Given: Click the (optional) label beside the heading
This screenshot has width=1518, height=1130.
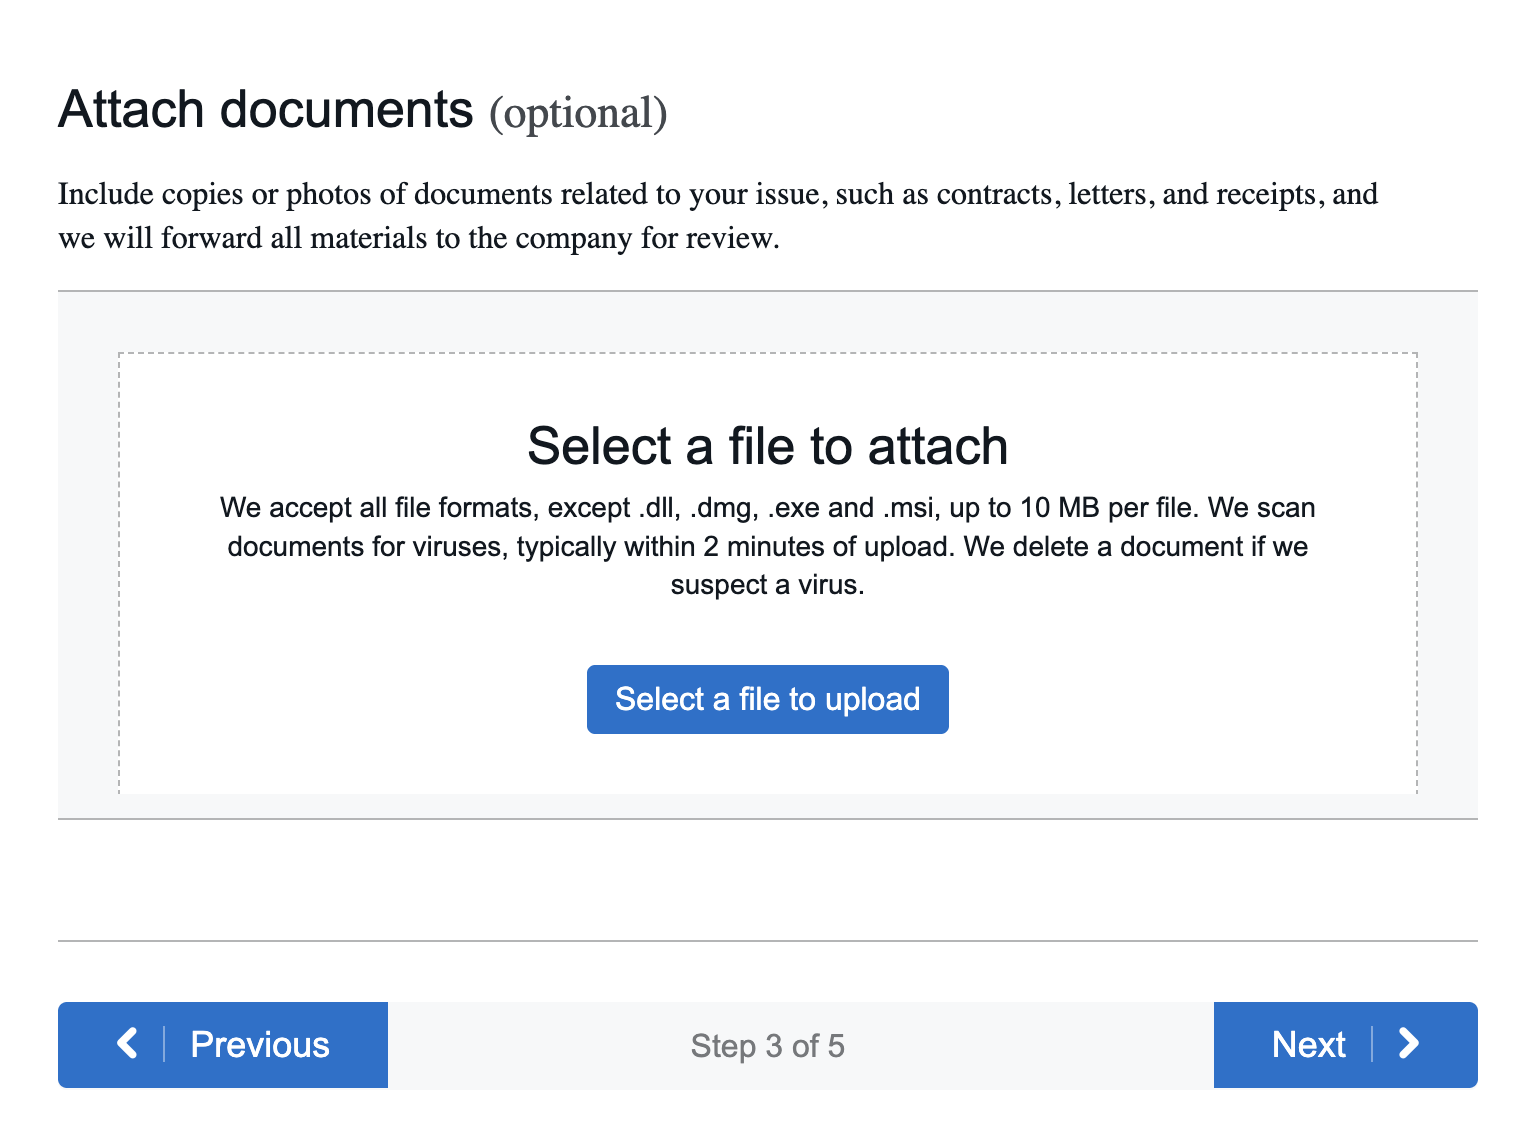Looking at the screenshot, I should [x=577, y=113].
